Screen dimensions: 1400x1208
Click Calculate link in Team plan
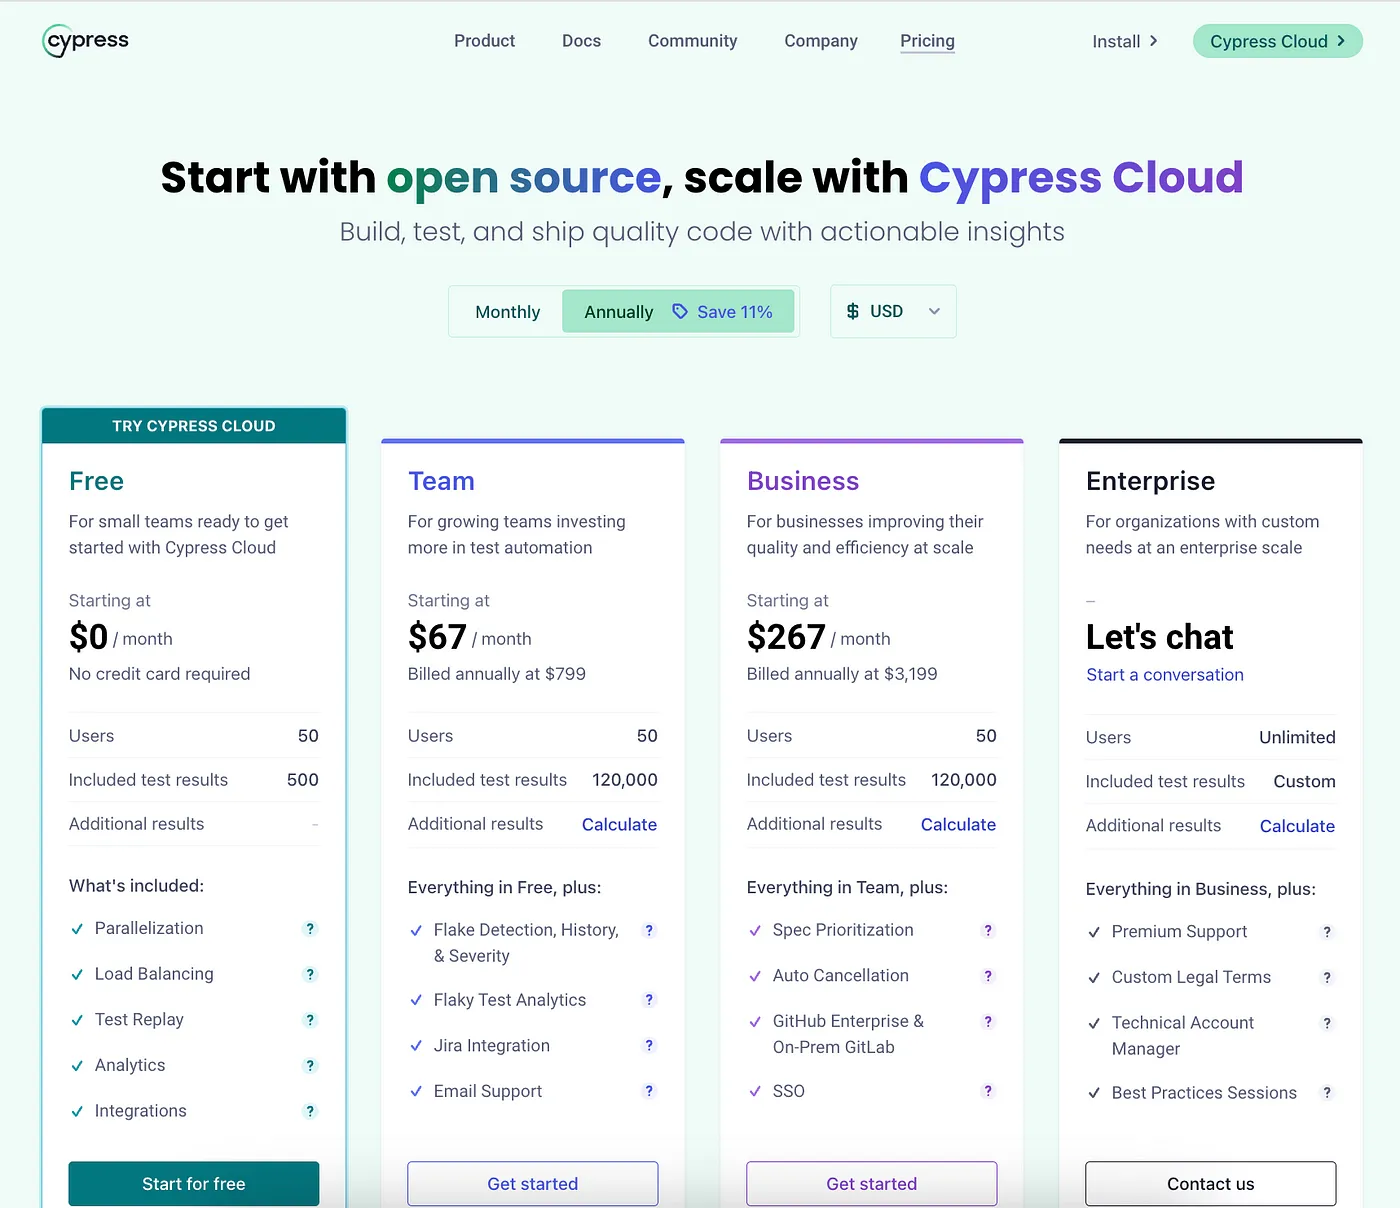point(619,825)
